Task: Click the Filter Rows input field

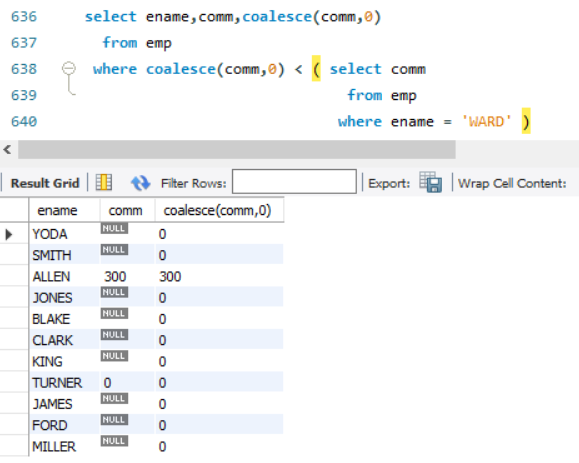Action: (294, 181)
